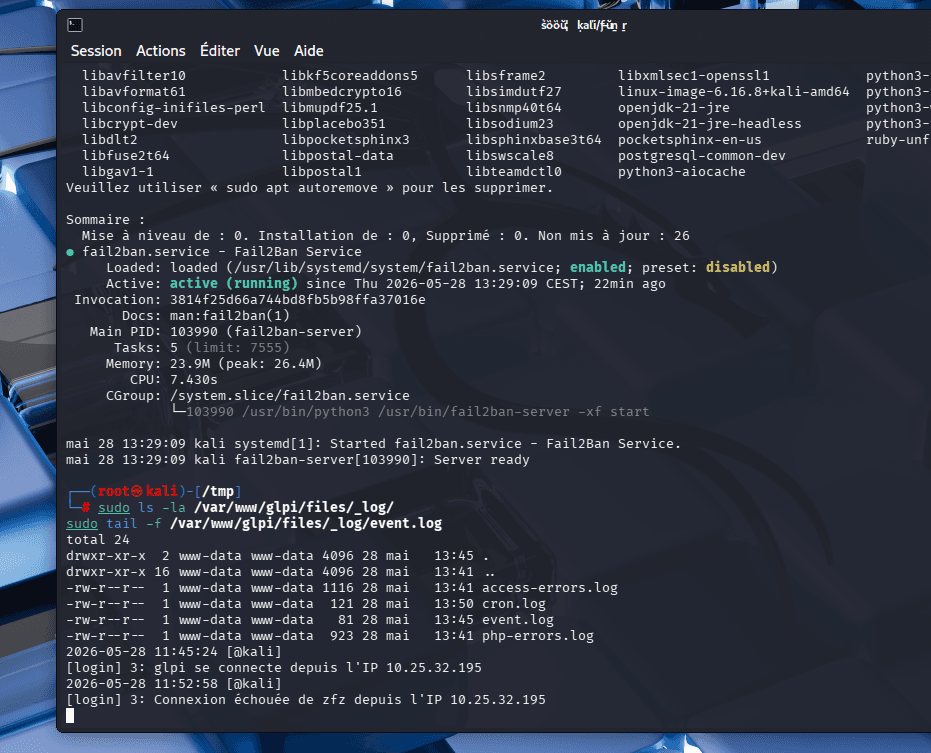Open the Aide menu
The image size is (931, 753).
[309, 51]
